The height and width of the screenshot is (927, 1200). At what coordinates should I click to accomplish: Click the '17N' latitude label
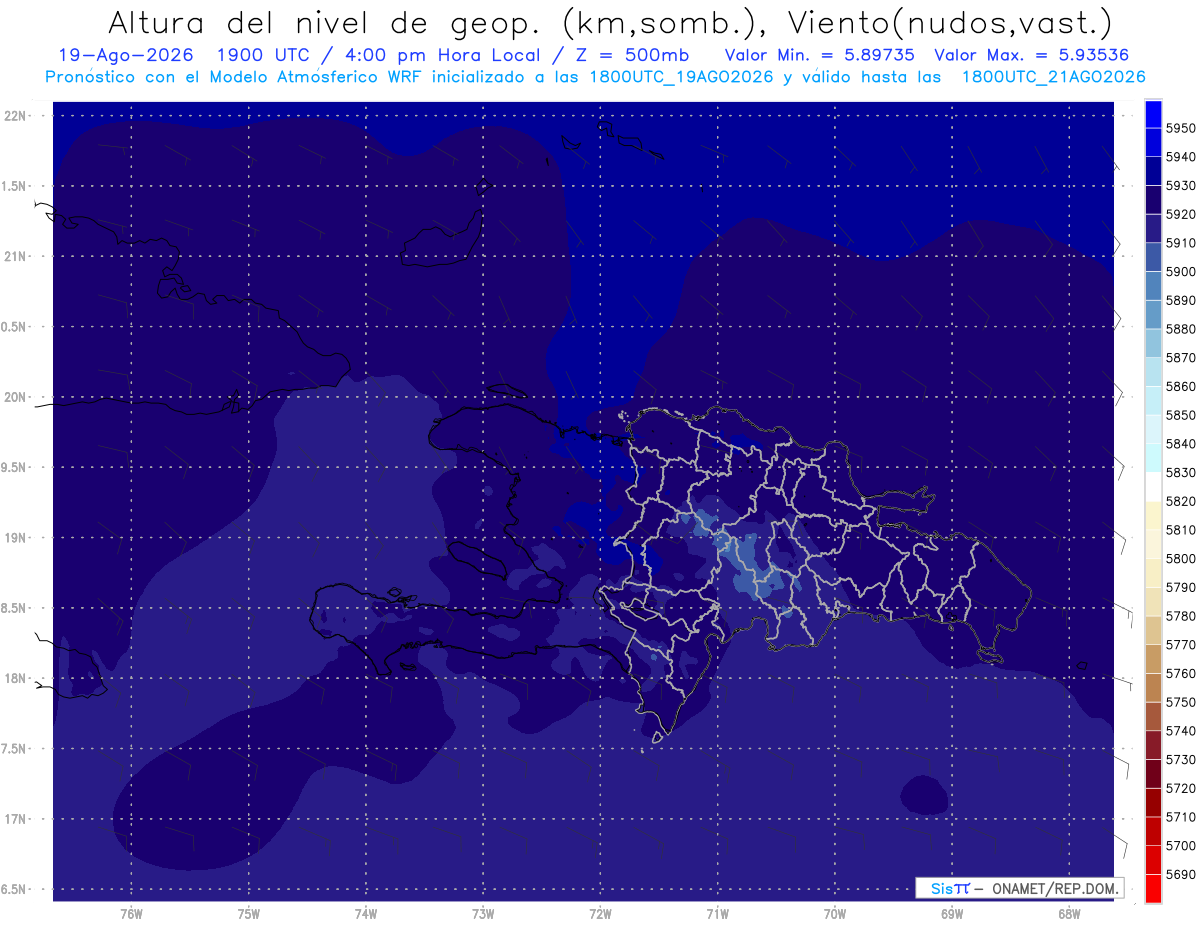click(16, 819)
